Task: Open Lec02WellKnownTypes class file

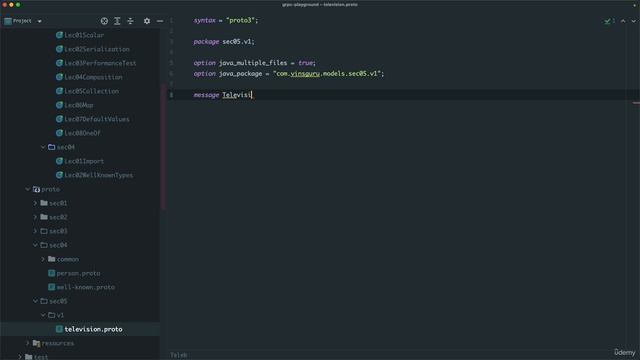Action: pos(98,175)
